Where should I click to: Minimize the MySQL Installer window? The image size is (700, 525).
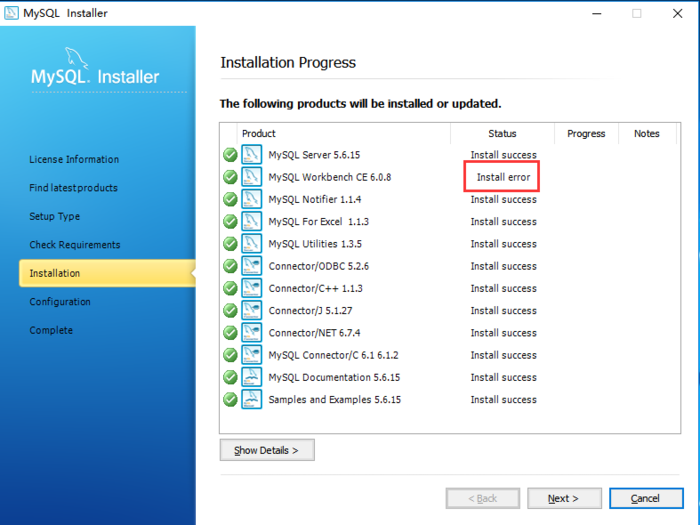click(x=596, y=13)
